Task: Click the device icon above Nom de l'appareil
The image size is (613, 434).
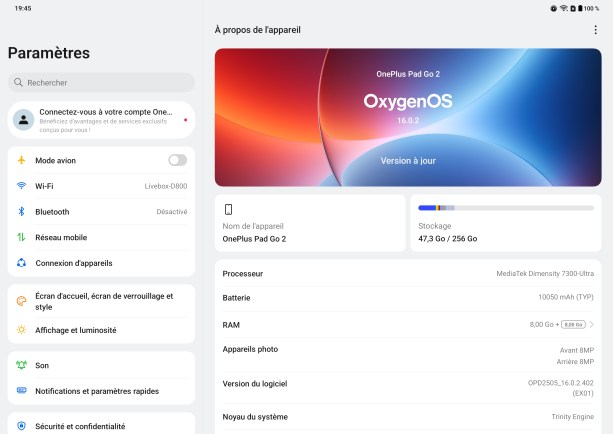Action: [228, 210]
